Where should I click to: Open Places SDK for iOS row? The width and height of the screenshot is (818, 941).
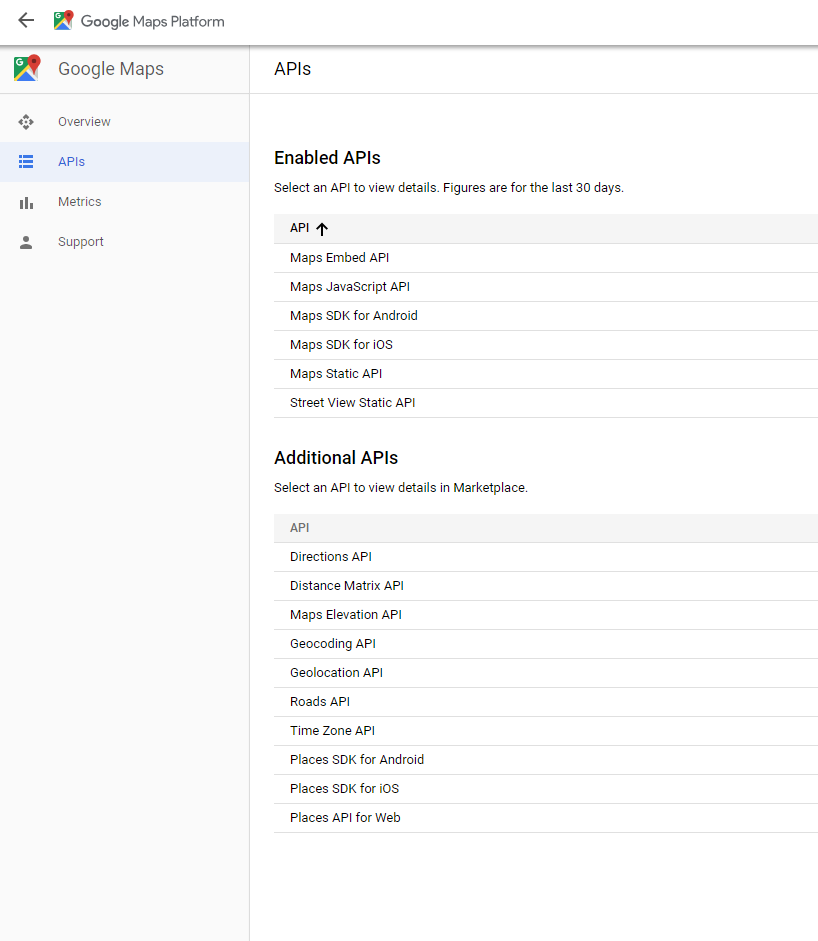546,789
